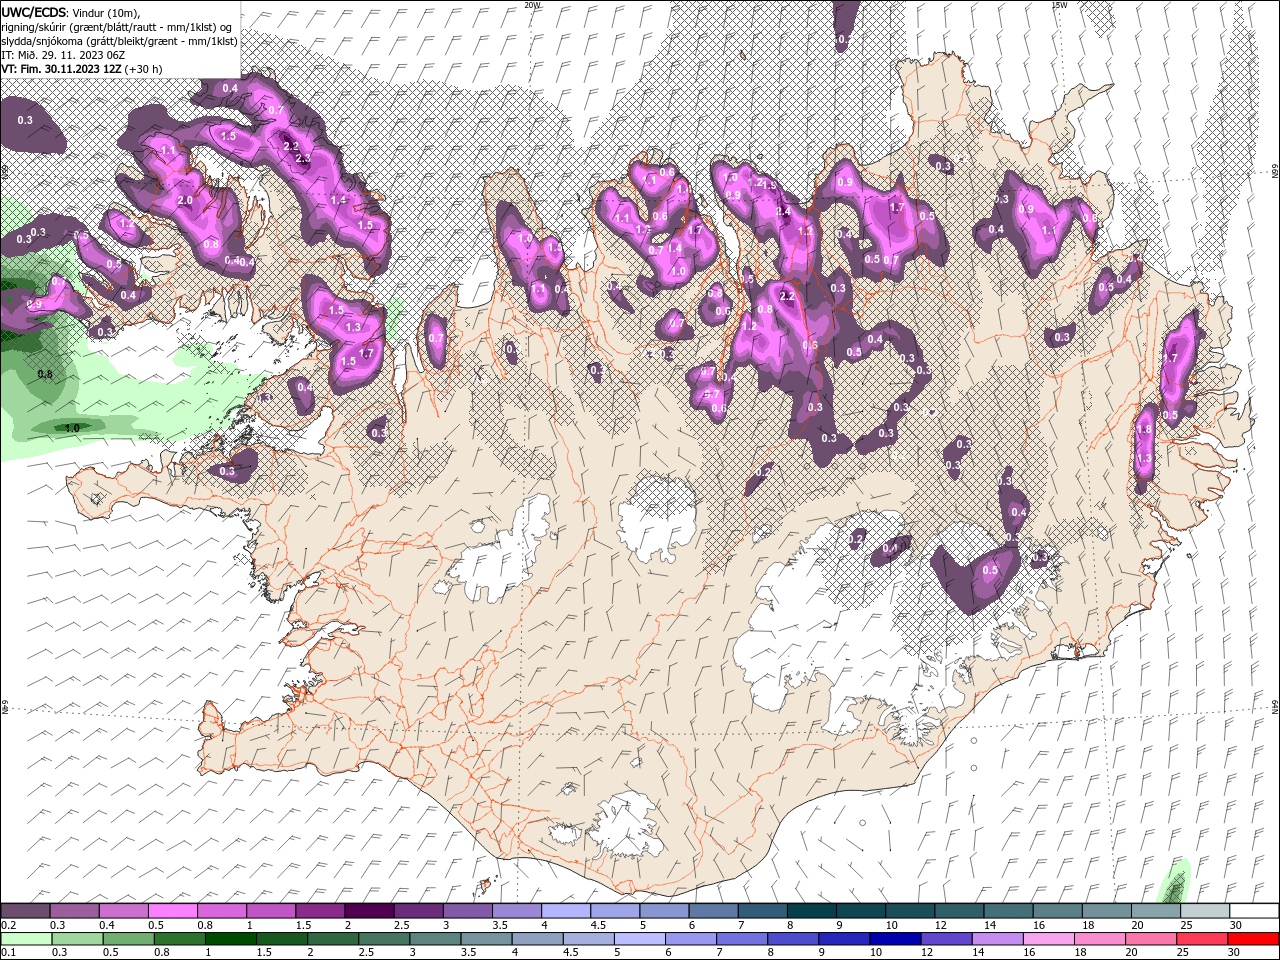Click the white 30 snow scale swatch
1280x960 pixels.
[1254, 911]
